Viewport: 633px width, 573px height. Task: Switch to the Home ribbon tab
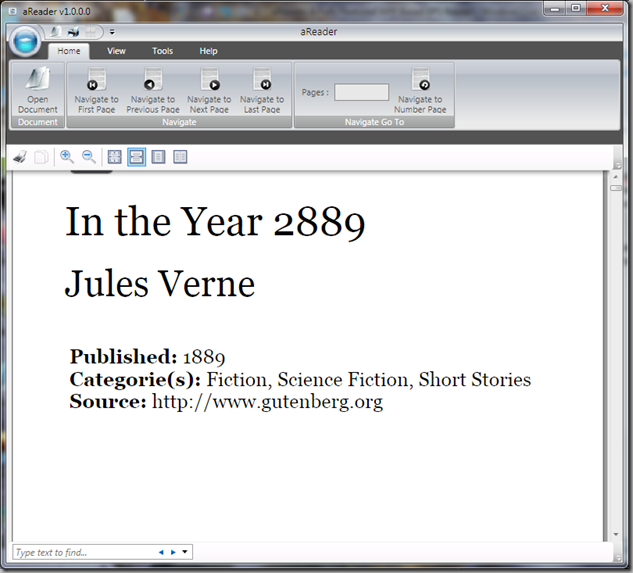69,51
